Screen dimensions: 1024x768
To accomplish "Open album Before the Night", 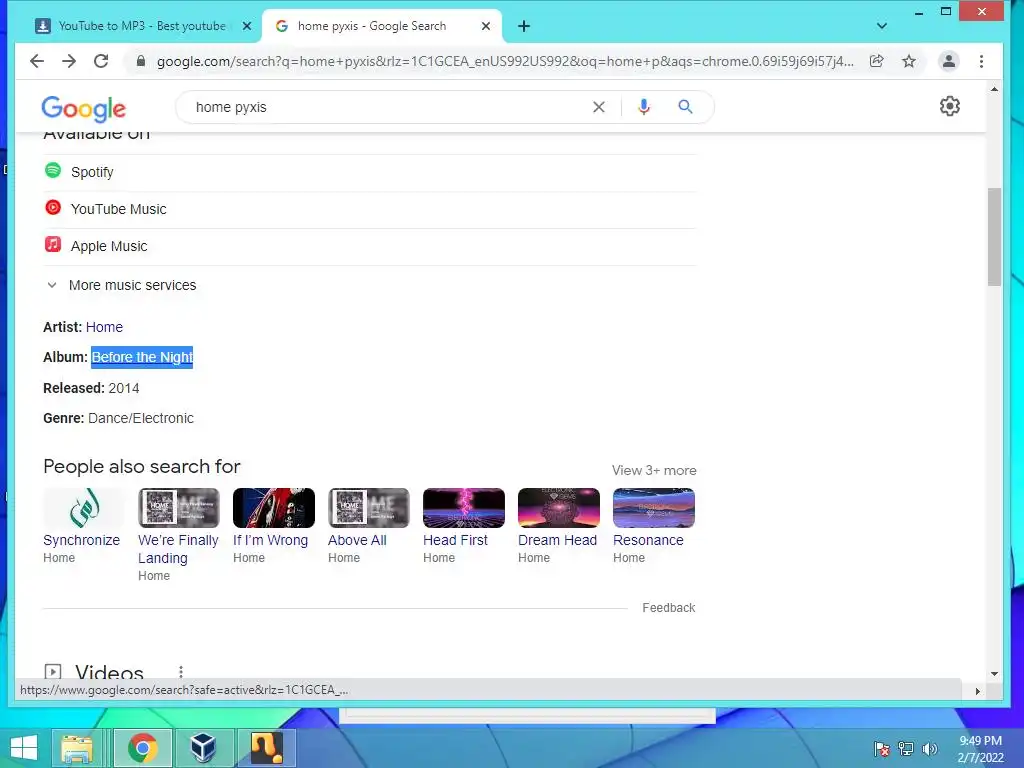I will [142, 357].
